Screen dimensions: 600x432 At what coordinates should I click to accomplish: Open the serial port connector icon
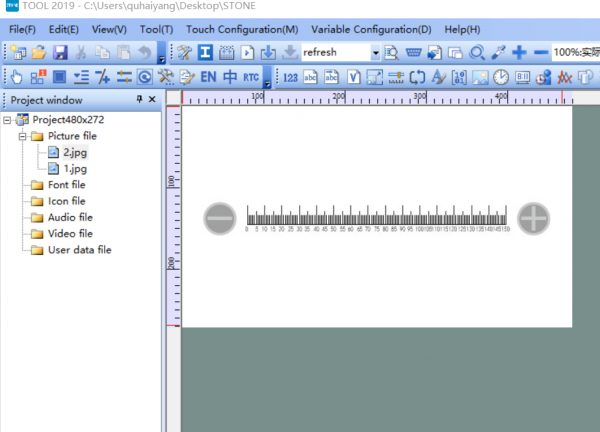(413, 52)
